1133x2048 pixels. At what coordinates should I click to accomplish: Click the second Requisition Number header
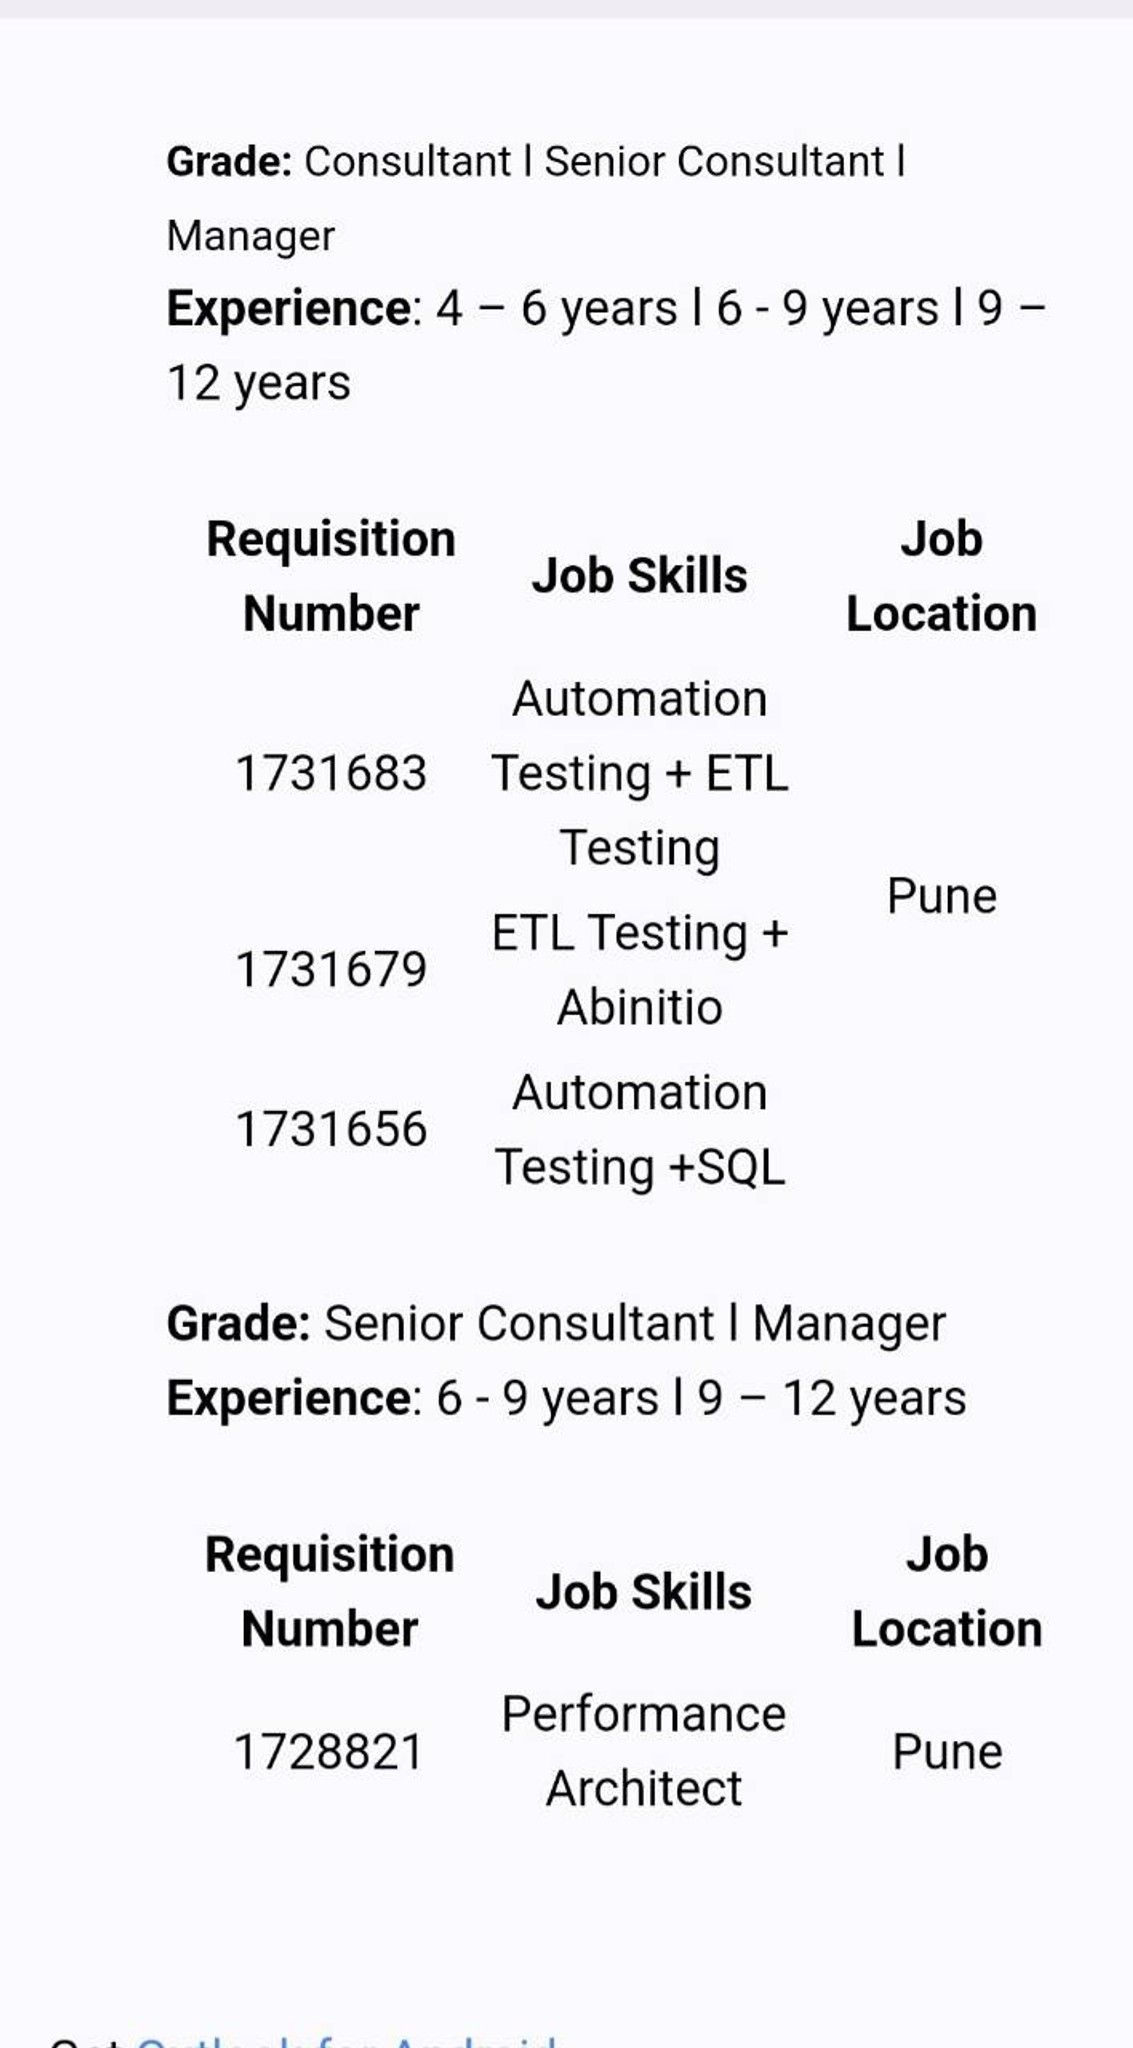[329, 1592]
